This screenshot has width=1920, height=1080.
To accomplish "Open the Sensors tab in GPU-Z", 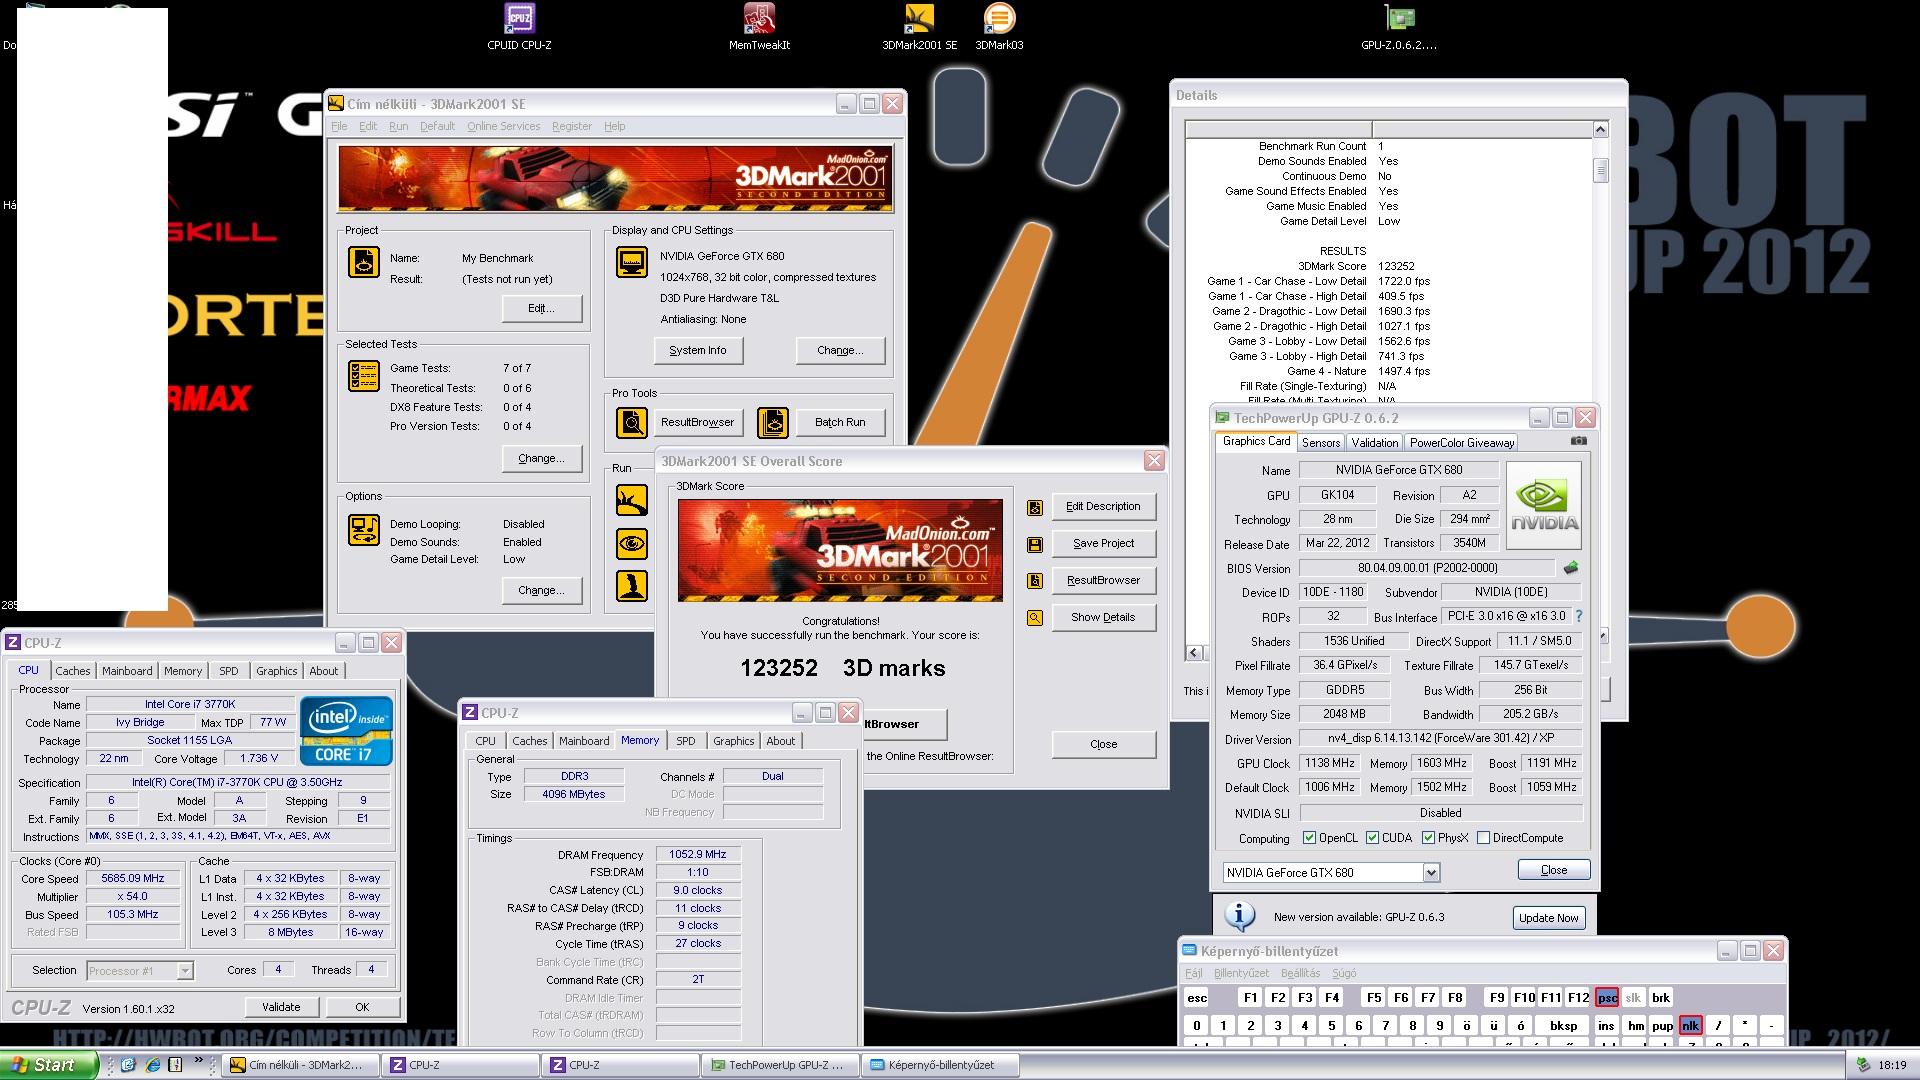I will point(1320,443).
